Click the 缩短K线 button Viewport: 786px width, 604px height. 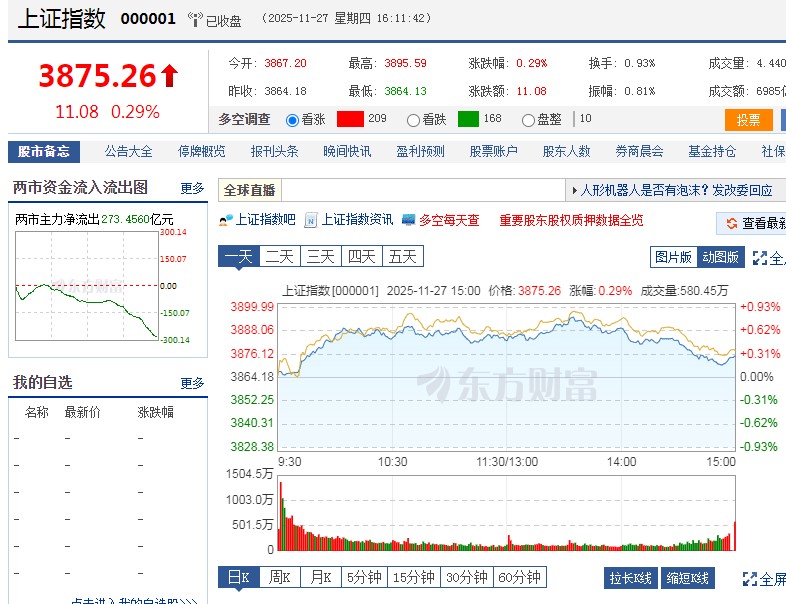pyautogui.click(x=688, y=578)
